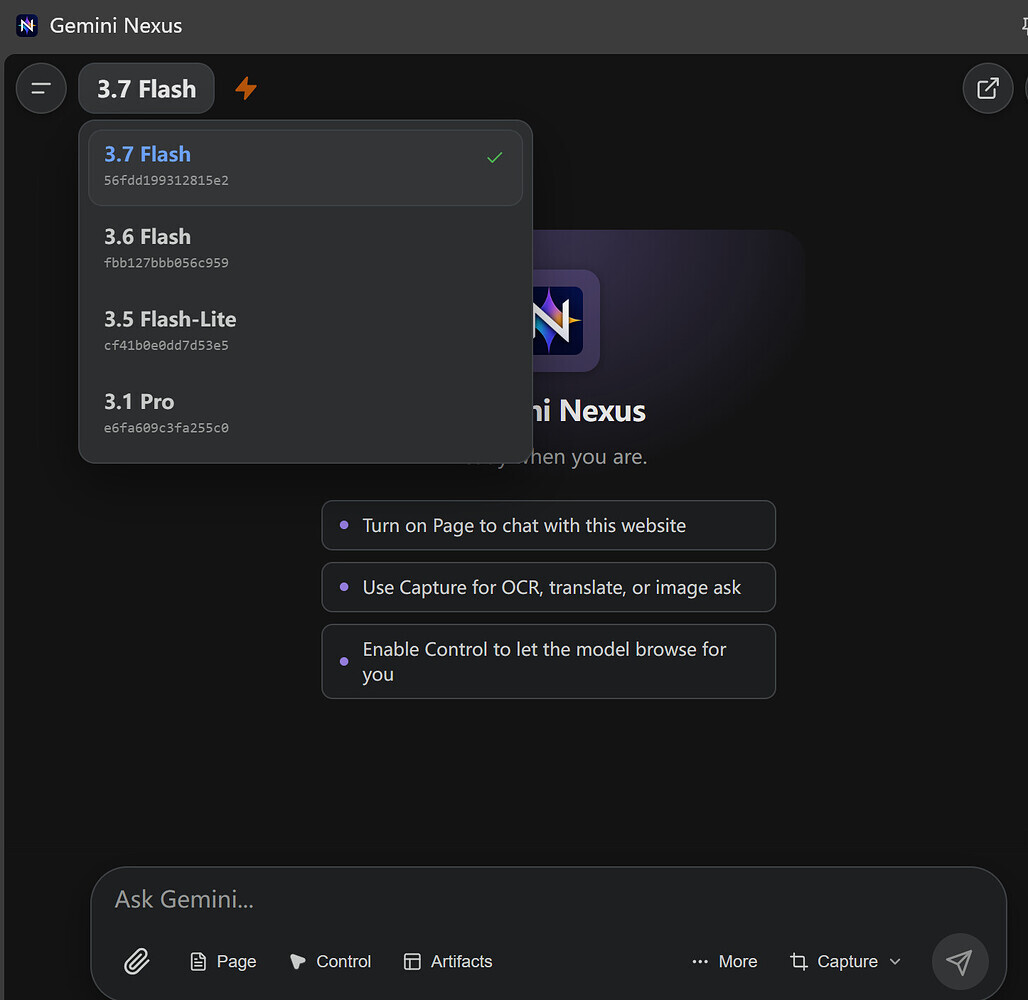Toggle the Artifacts option
The height and width of the screenshot is (1000, 1028).
coord(448,961)
